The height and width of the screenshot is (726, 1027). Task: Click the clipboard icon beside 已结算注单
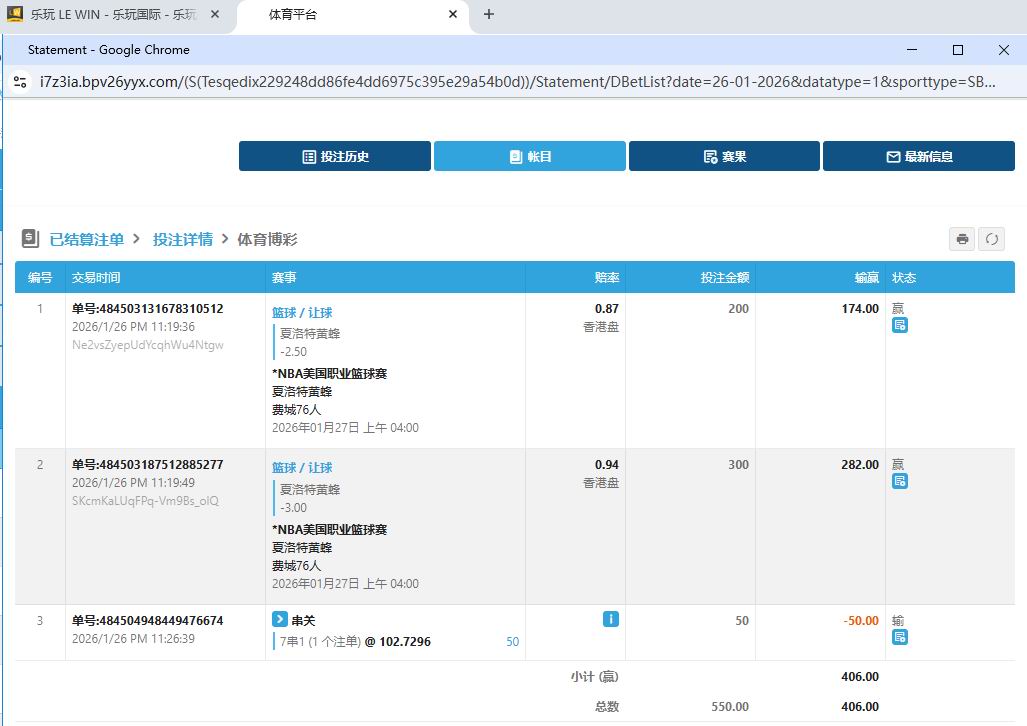click(x=30, y=238)
